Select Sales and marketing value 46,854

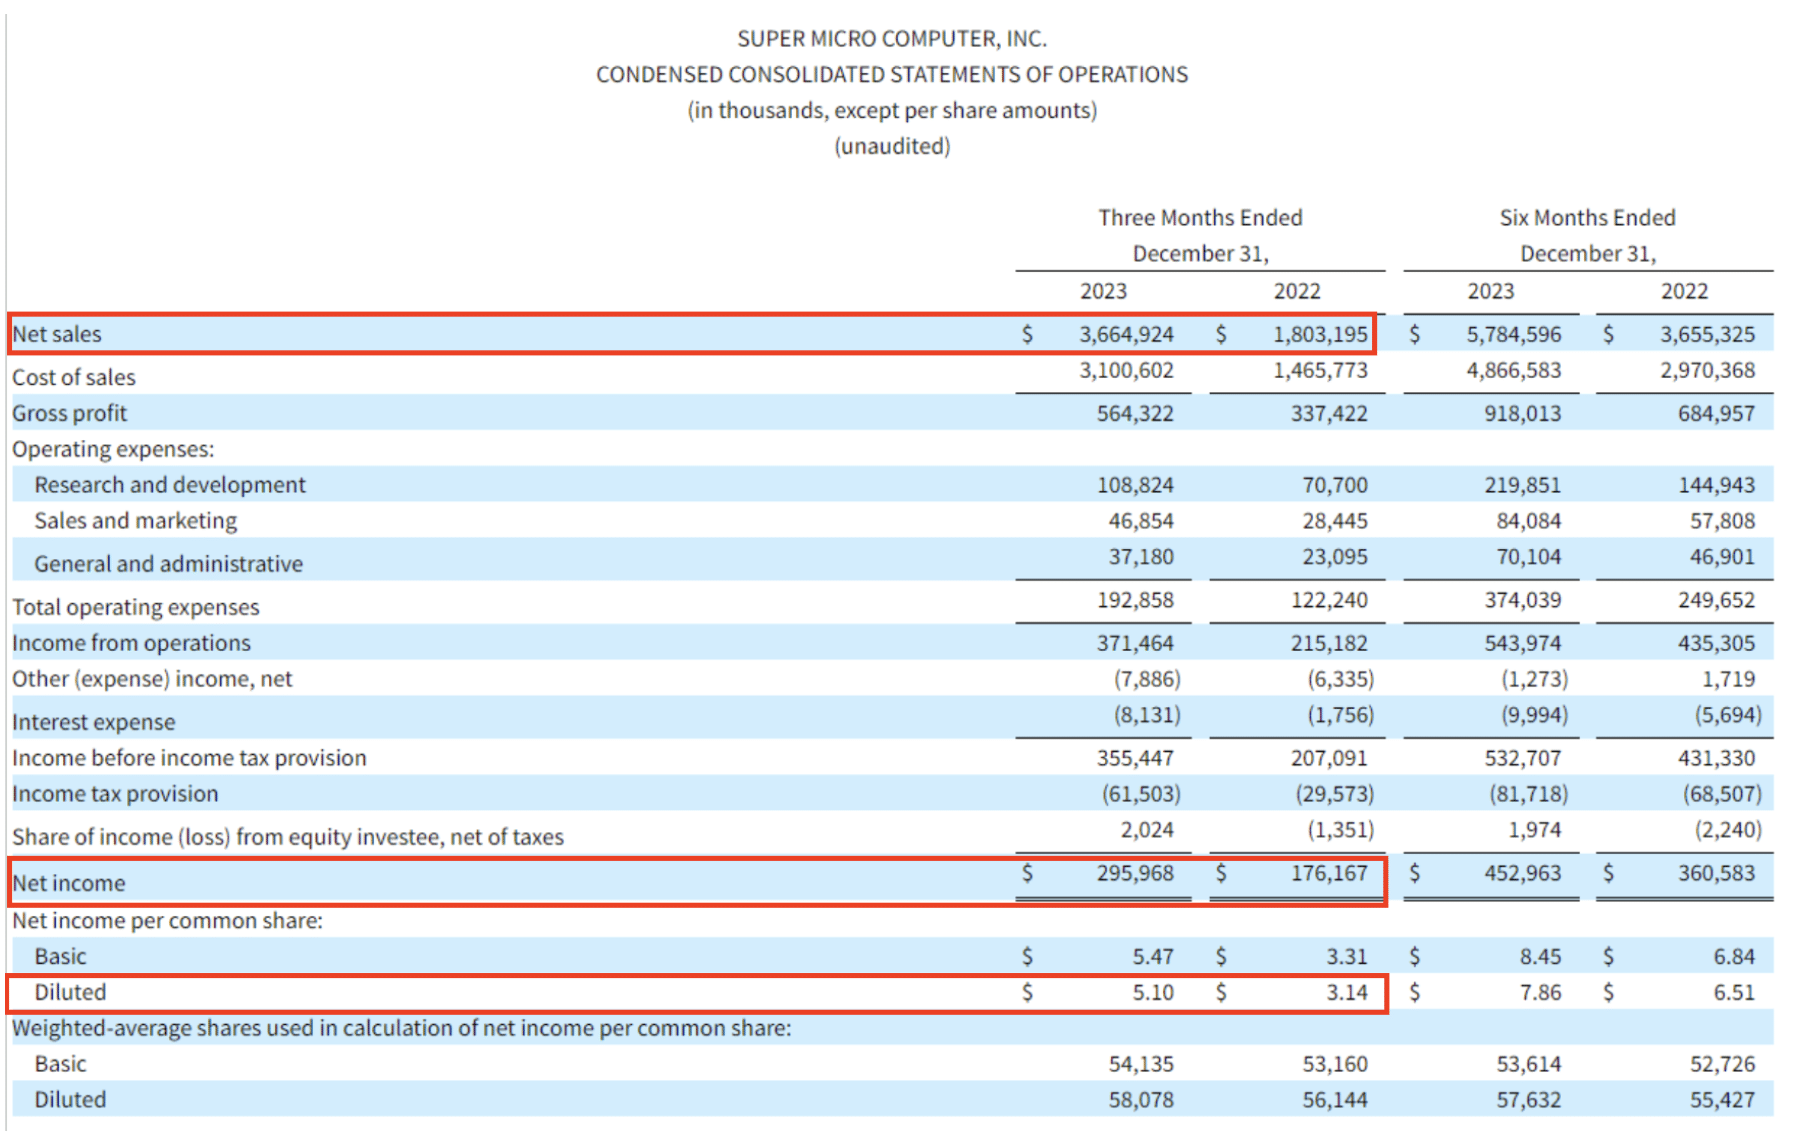(1141, 521)
